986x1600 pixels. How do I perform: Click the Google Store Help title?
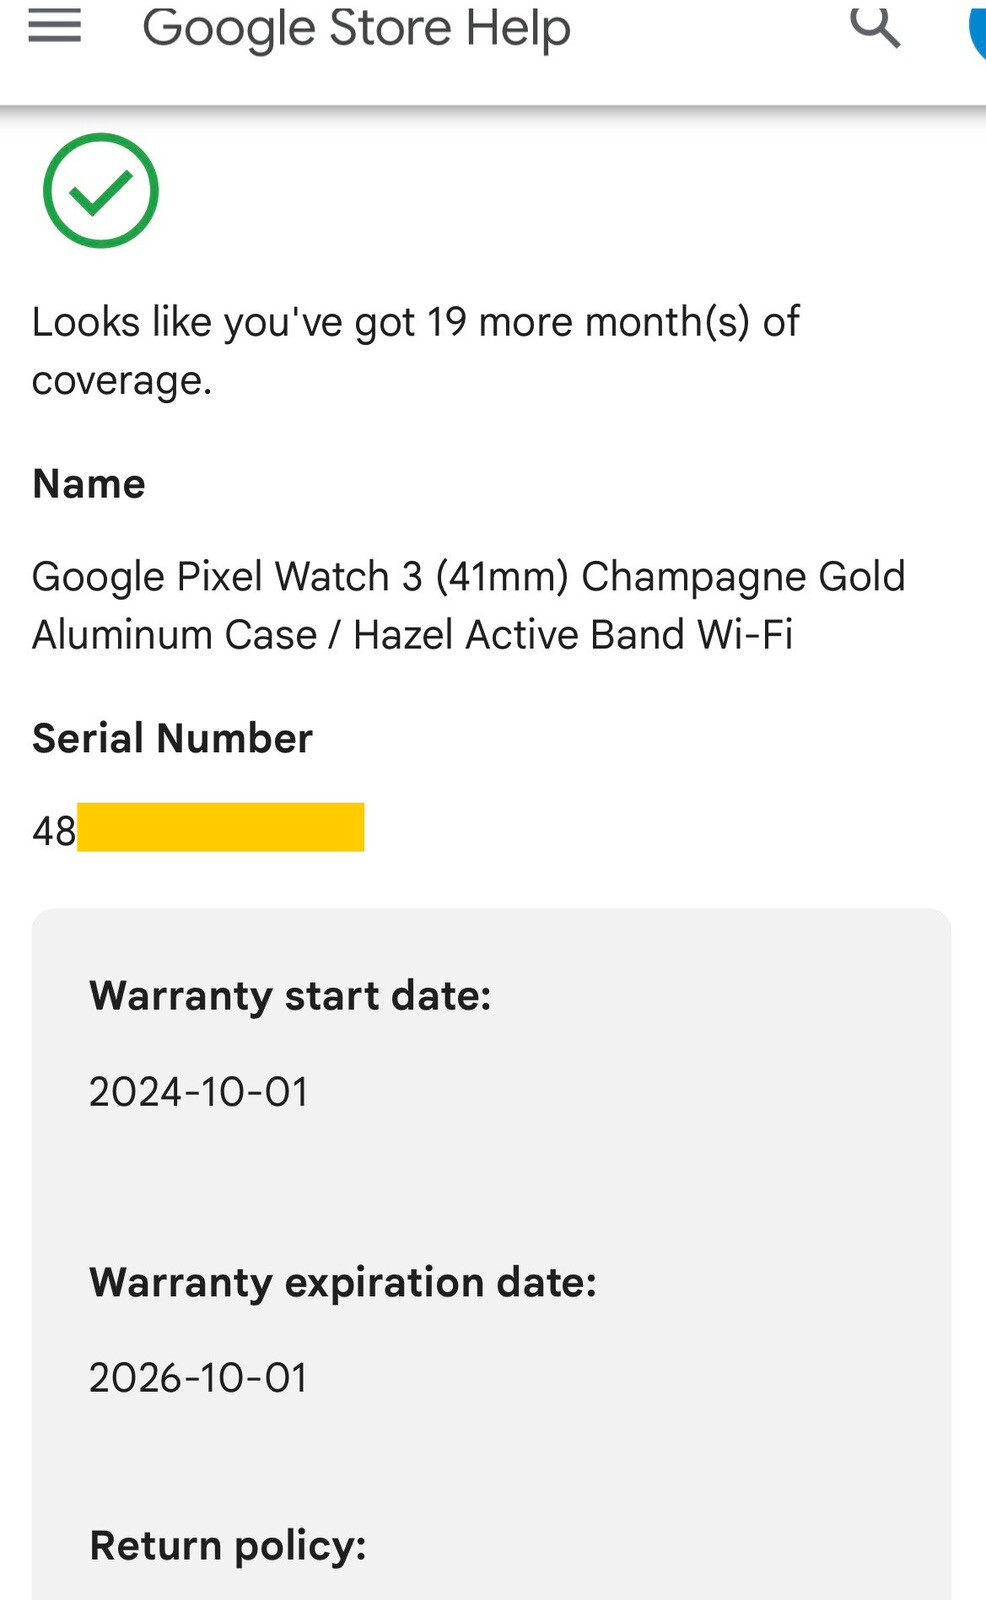356,28
